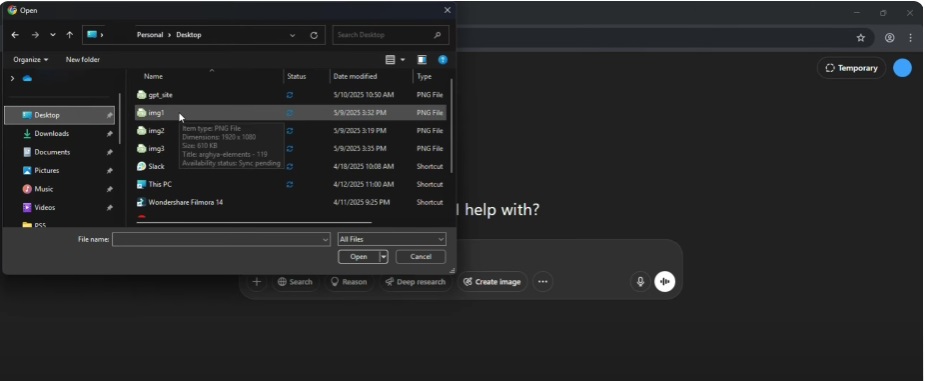This screenshot has height=381, width=925.
Task: Sort files by Name column
Action: pos(153,76)
